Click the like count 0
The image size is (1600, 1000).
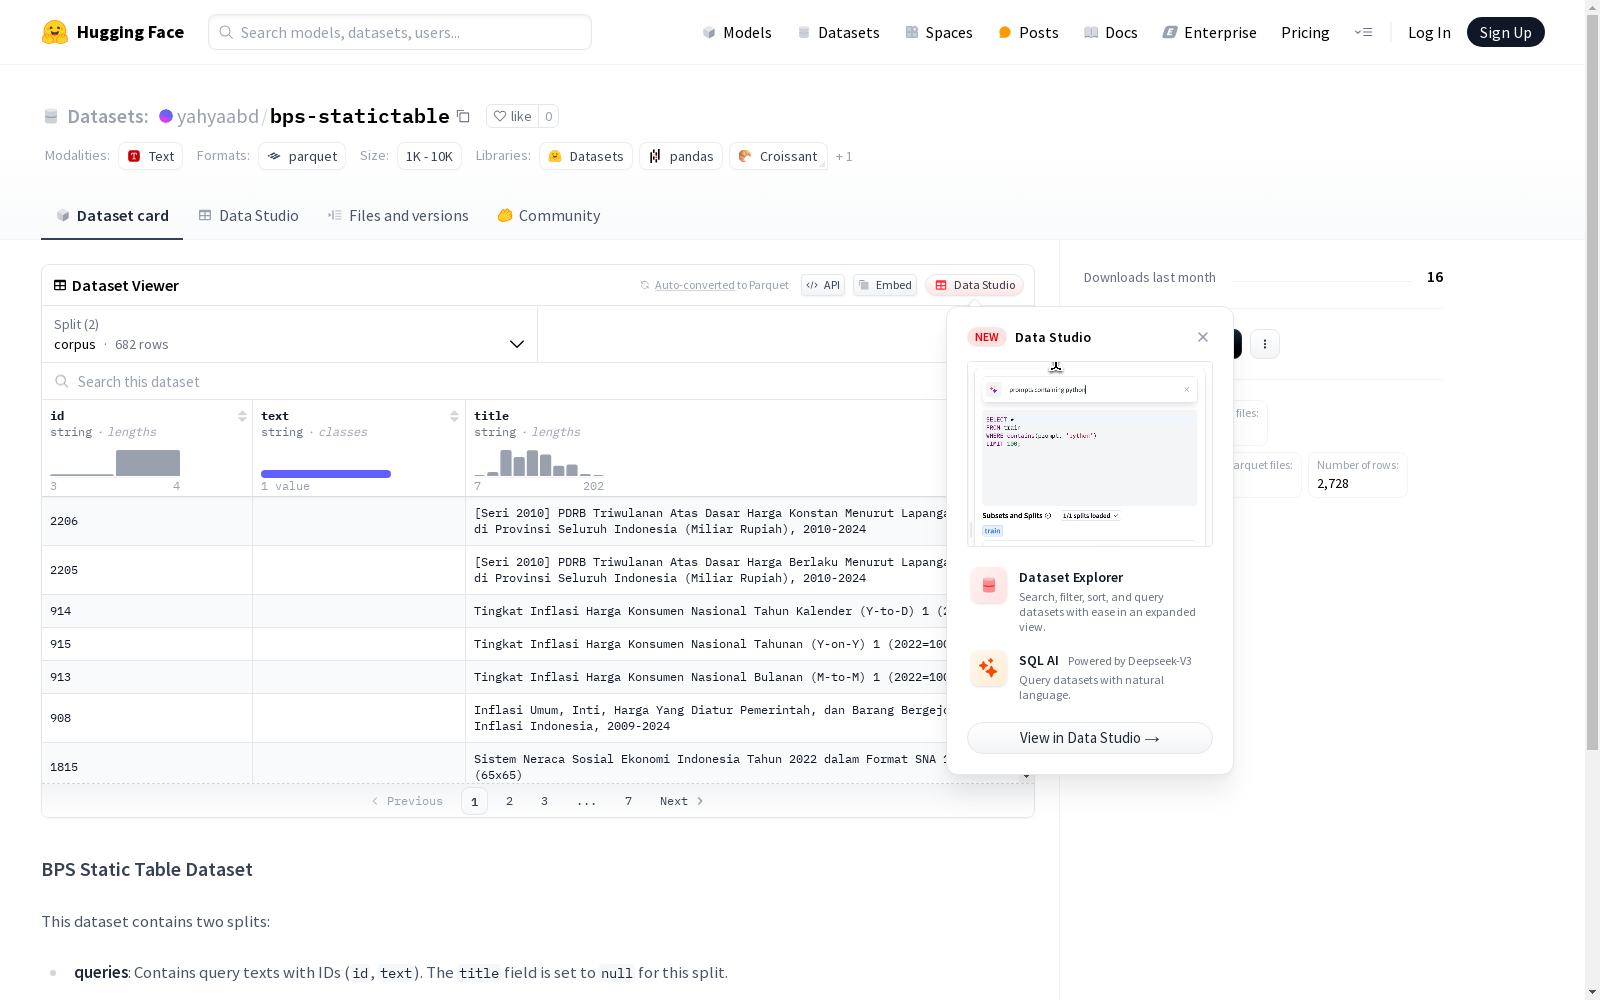[548, 116]
